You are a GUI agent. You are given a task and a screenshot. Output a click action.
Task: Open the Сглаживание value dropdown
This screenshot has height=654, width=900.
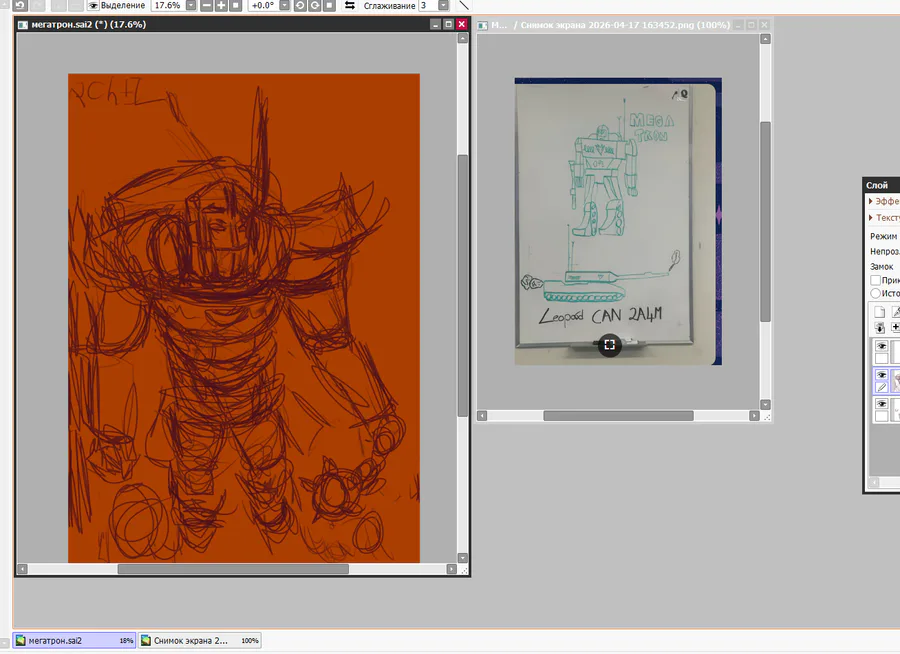click(444, 5)
